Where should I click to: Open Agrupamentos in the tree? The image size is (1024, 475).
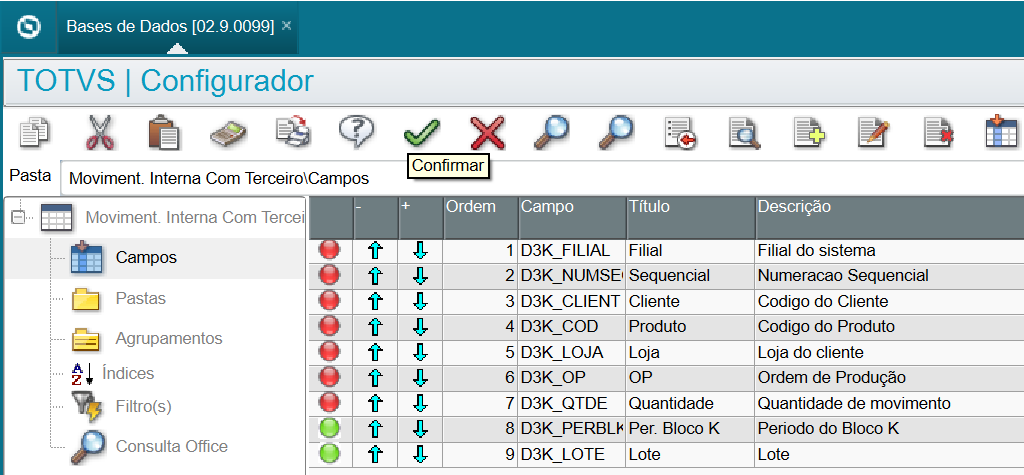(x=168, y=338)
